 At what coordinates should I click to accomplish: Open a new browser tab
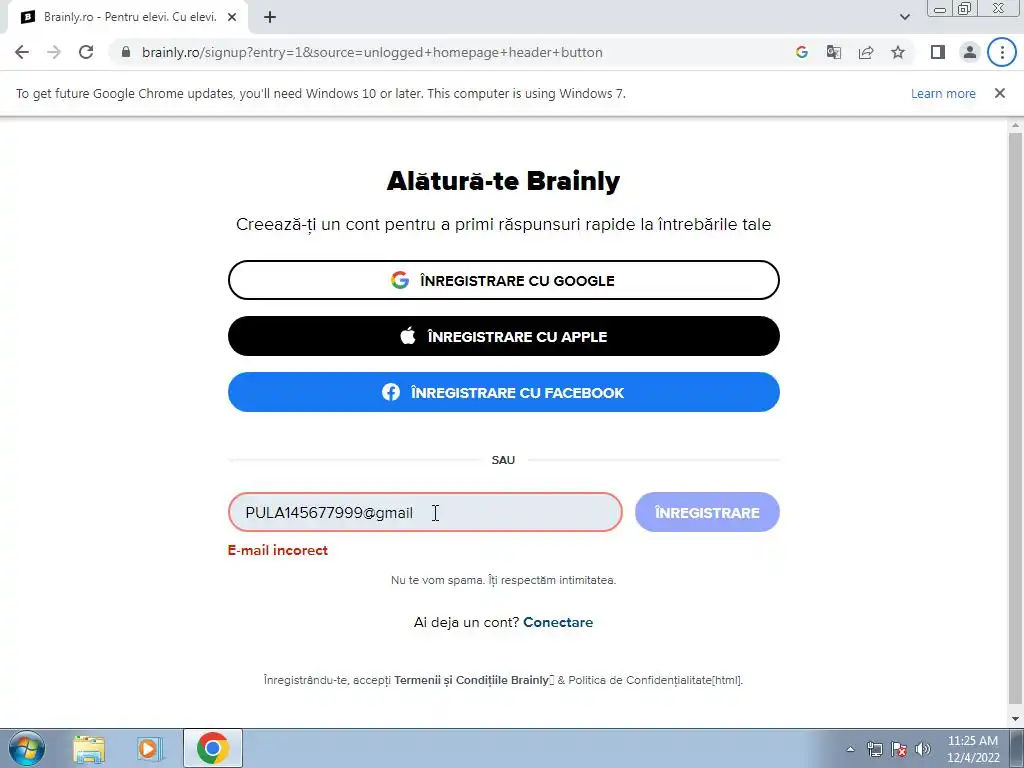click(x=270, y=18)
